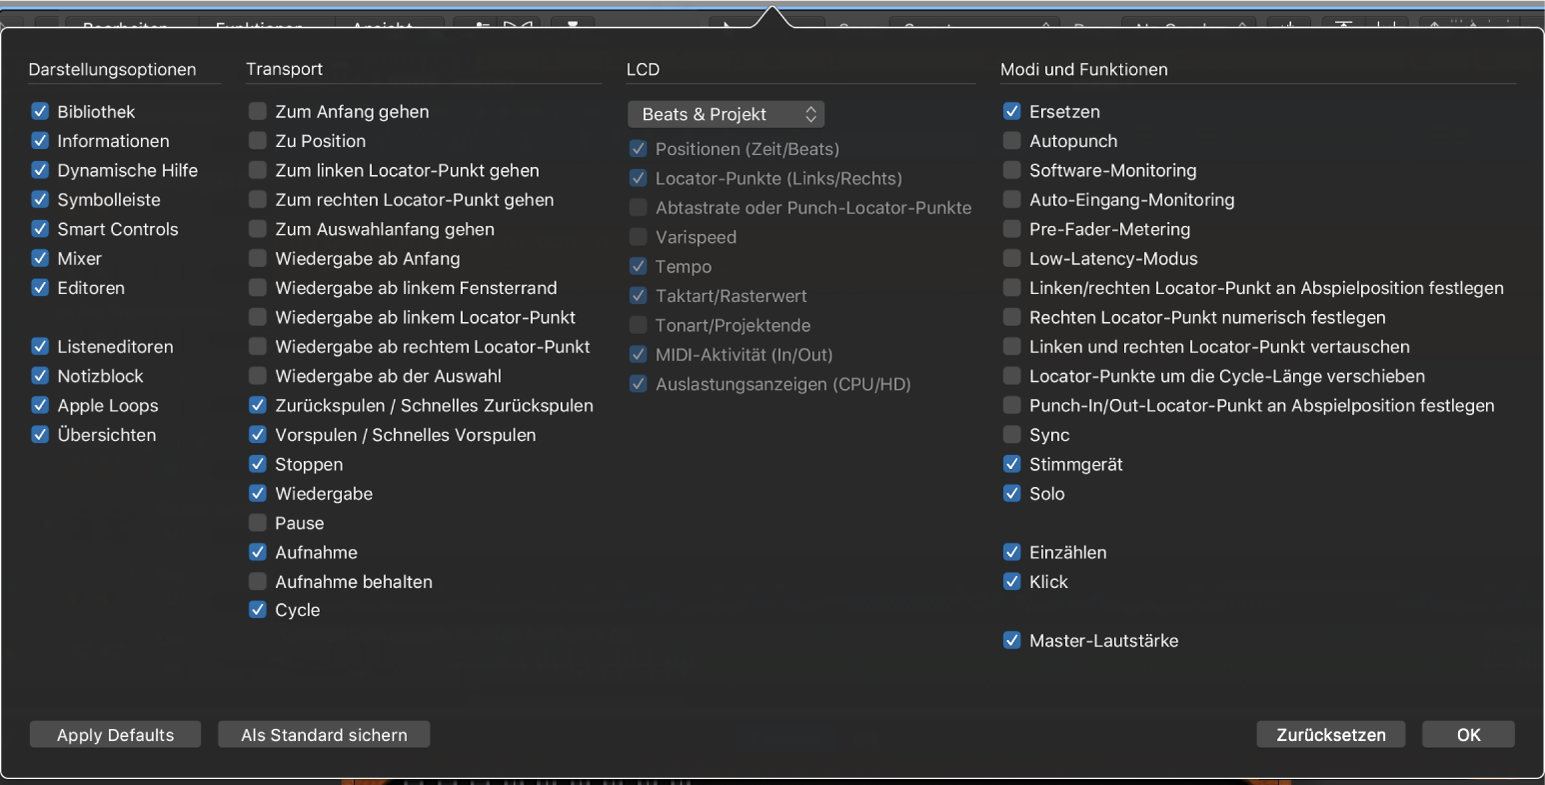1545x785 pixels.
Task: Enable Aufnahme behalten checkbox
Action: [x=258, y=581]
